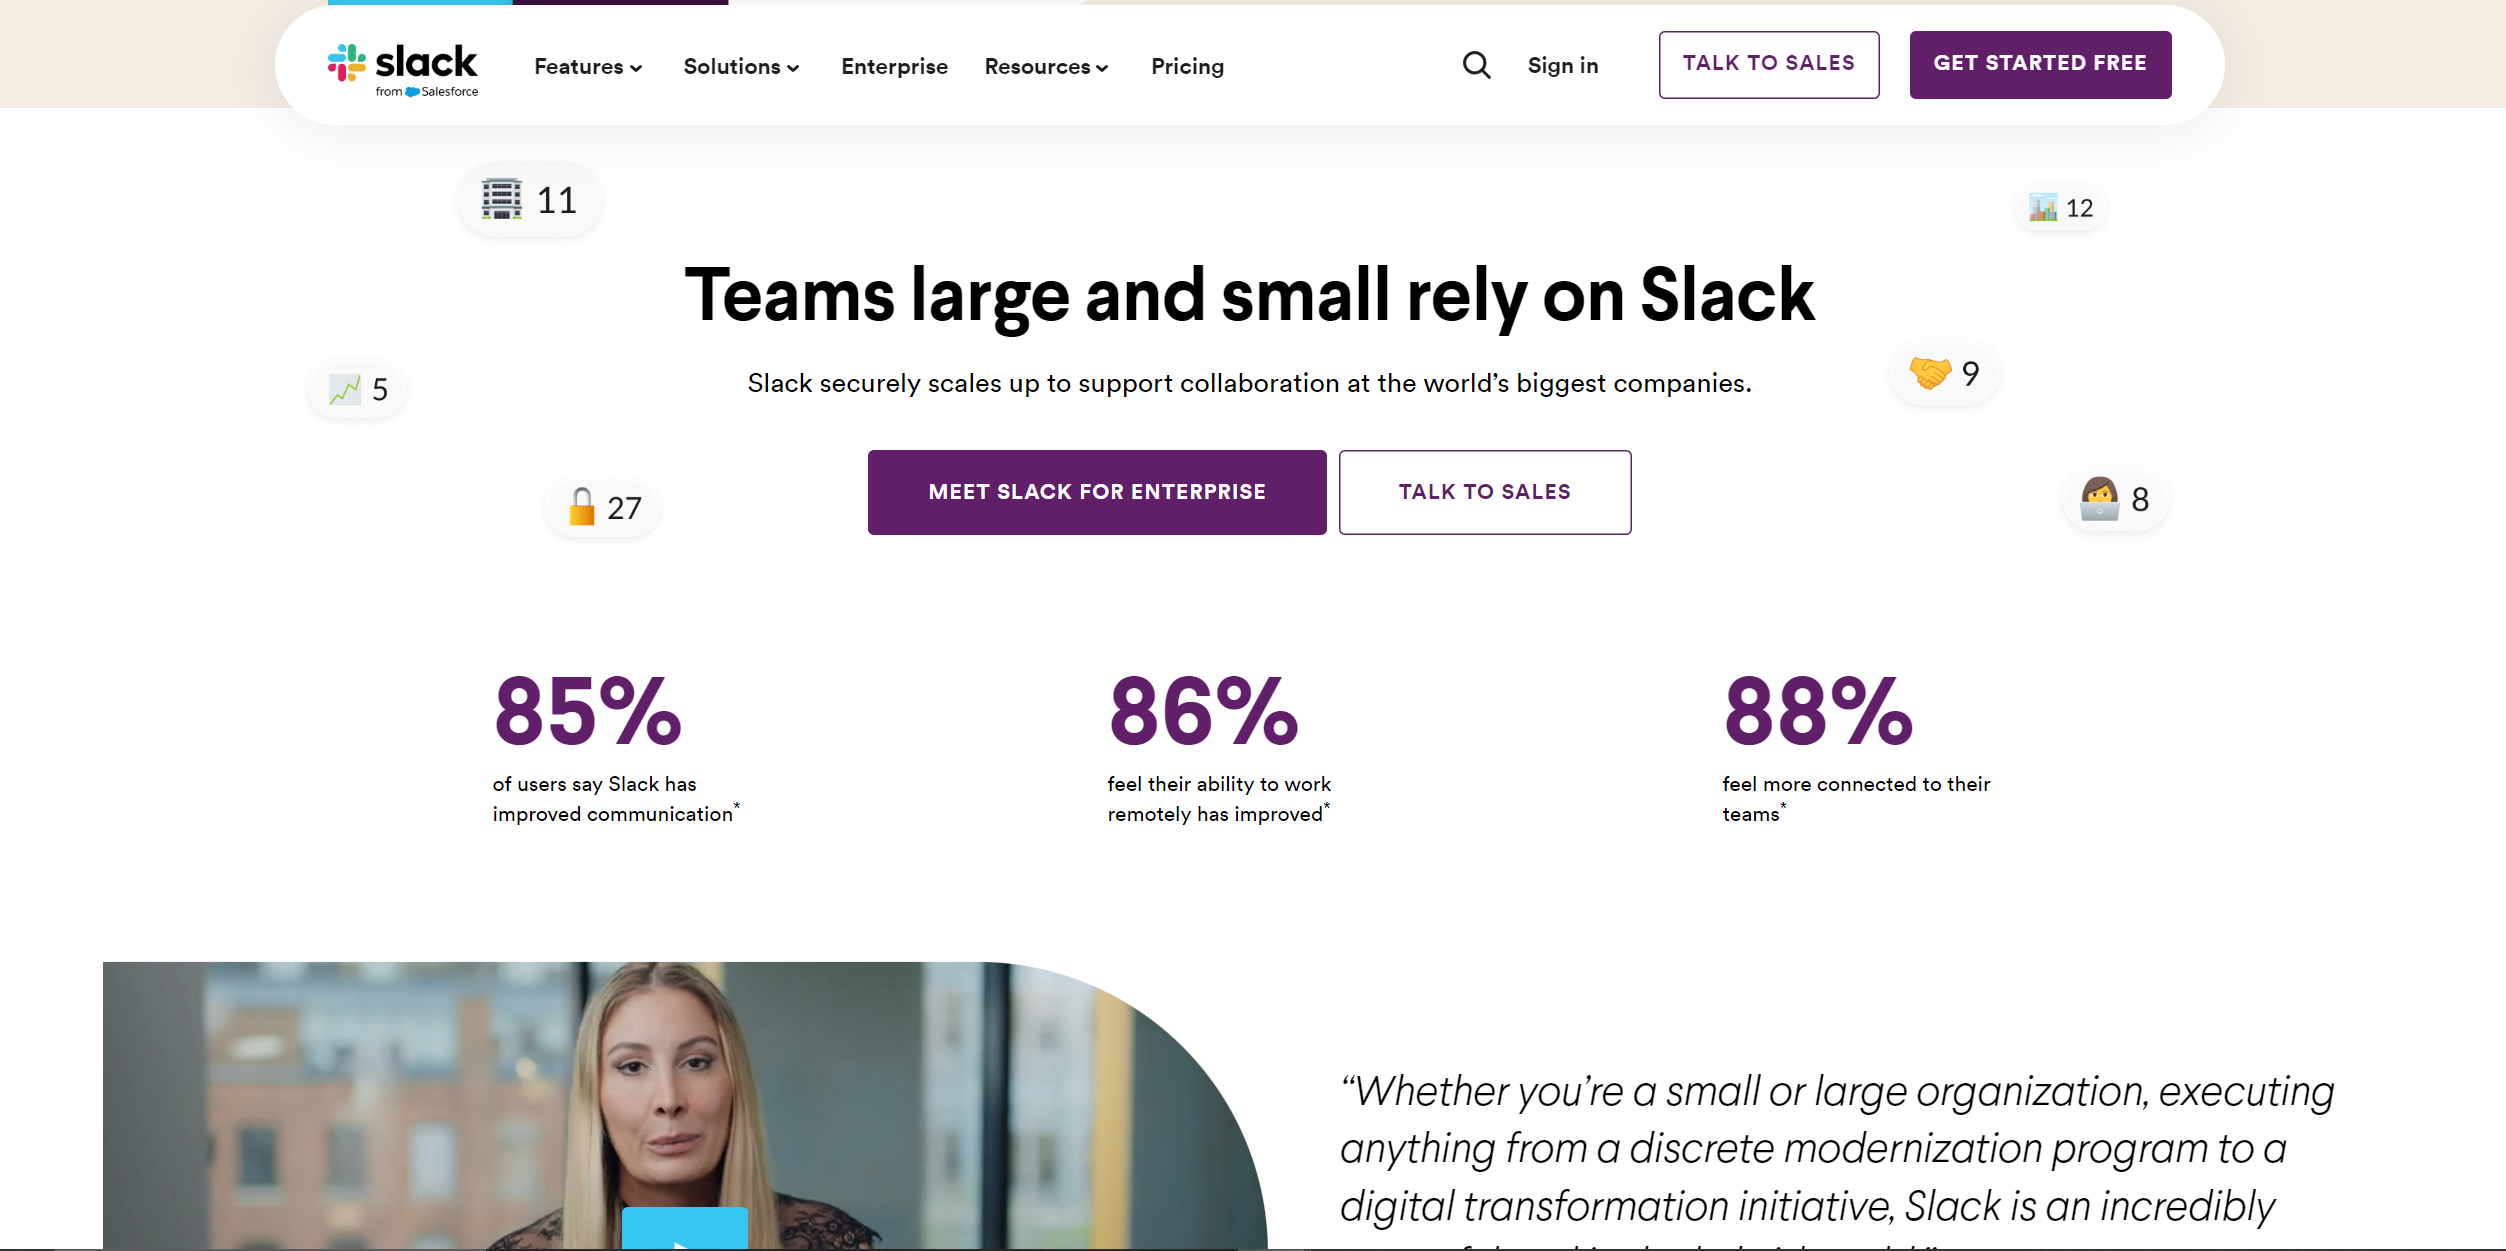The width and height of the screenshot is (2506, 1251).
Task: Click the office building emoji badge 11
Action: click(x=530, y=200)
